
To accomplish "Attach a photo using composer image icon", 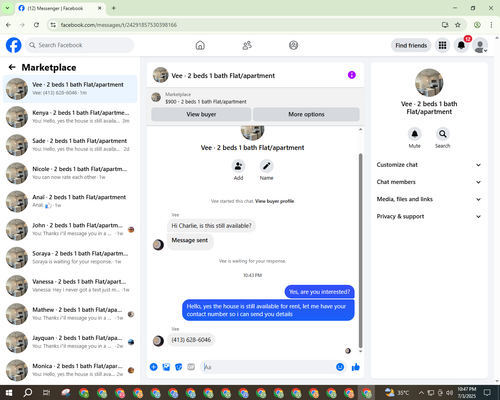I will pos(166,367).
